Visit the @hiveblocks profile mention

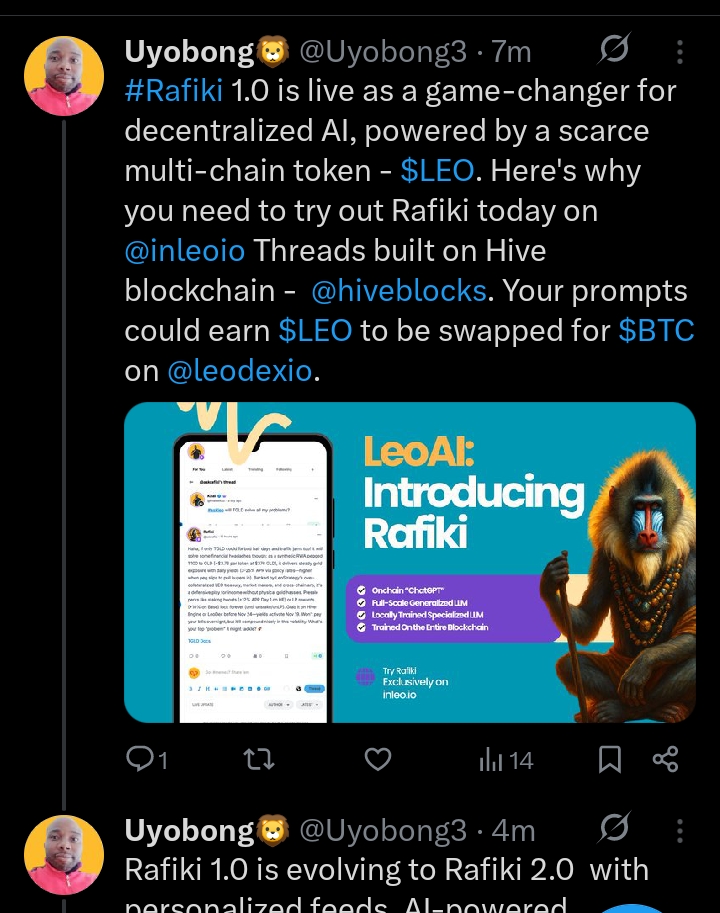pyautogui.click(x=399, y=291)
